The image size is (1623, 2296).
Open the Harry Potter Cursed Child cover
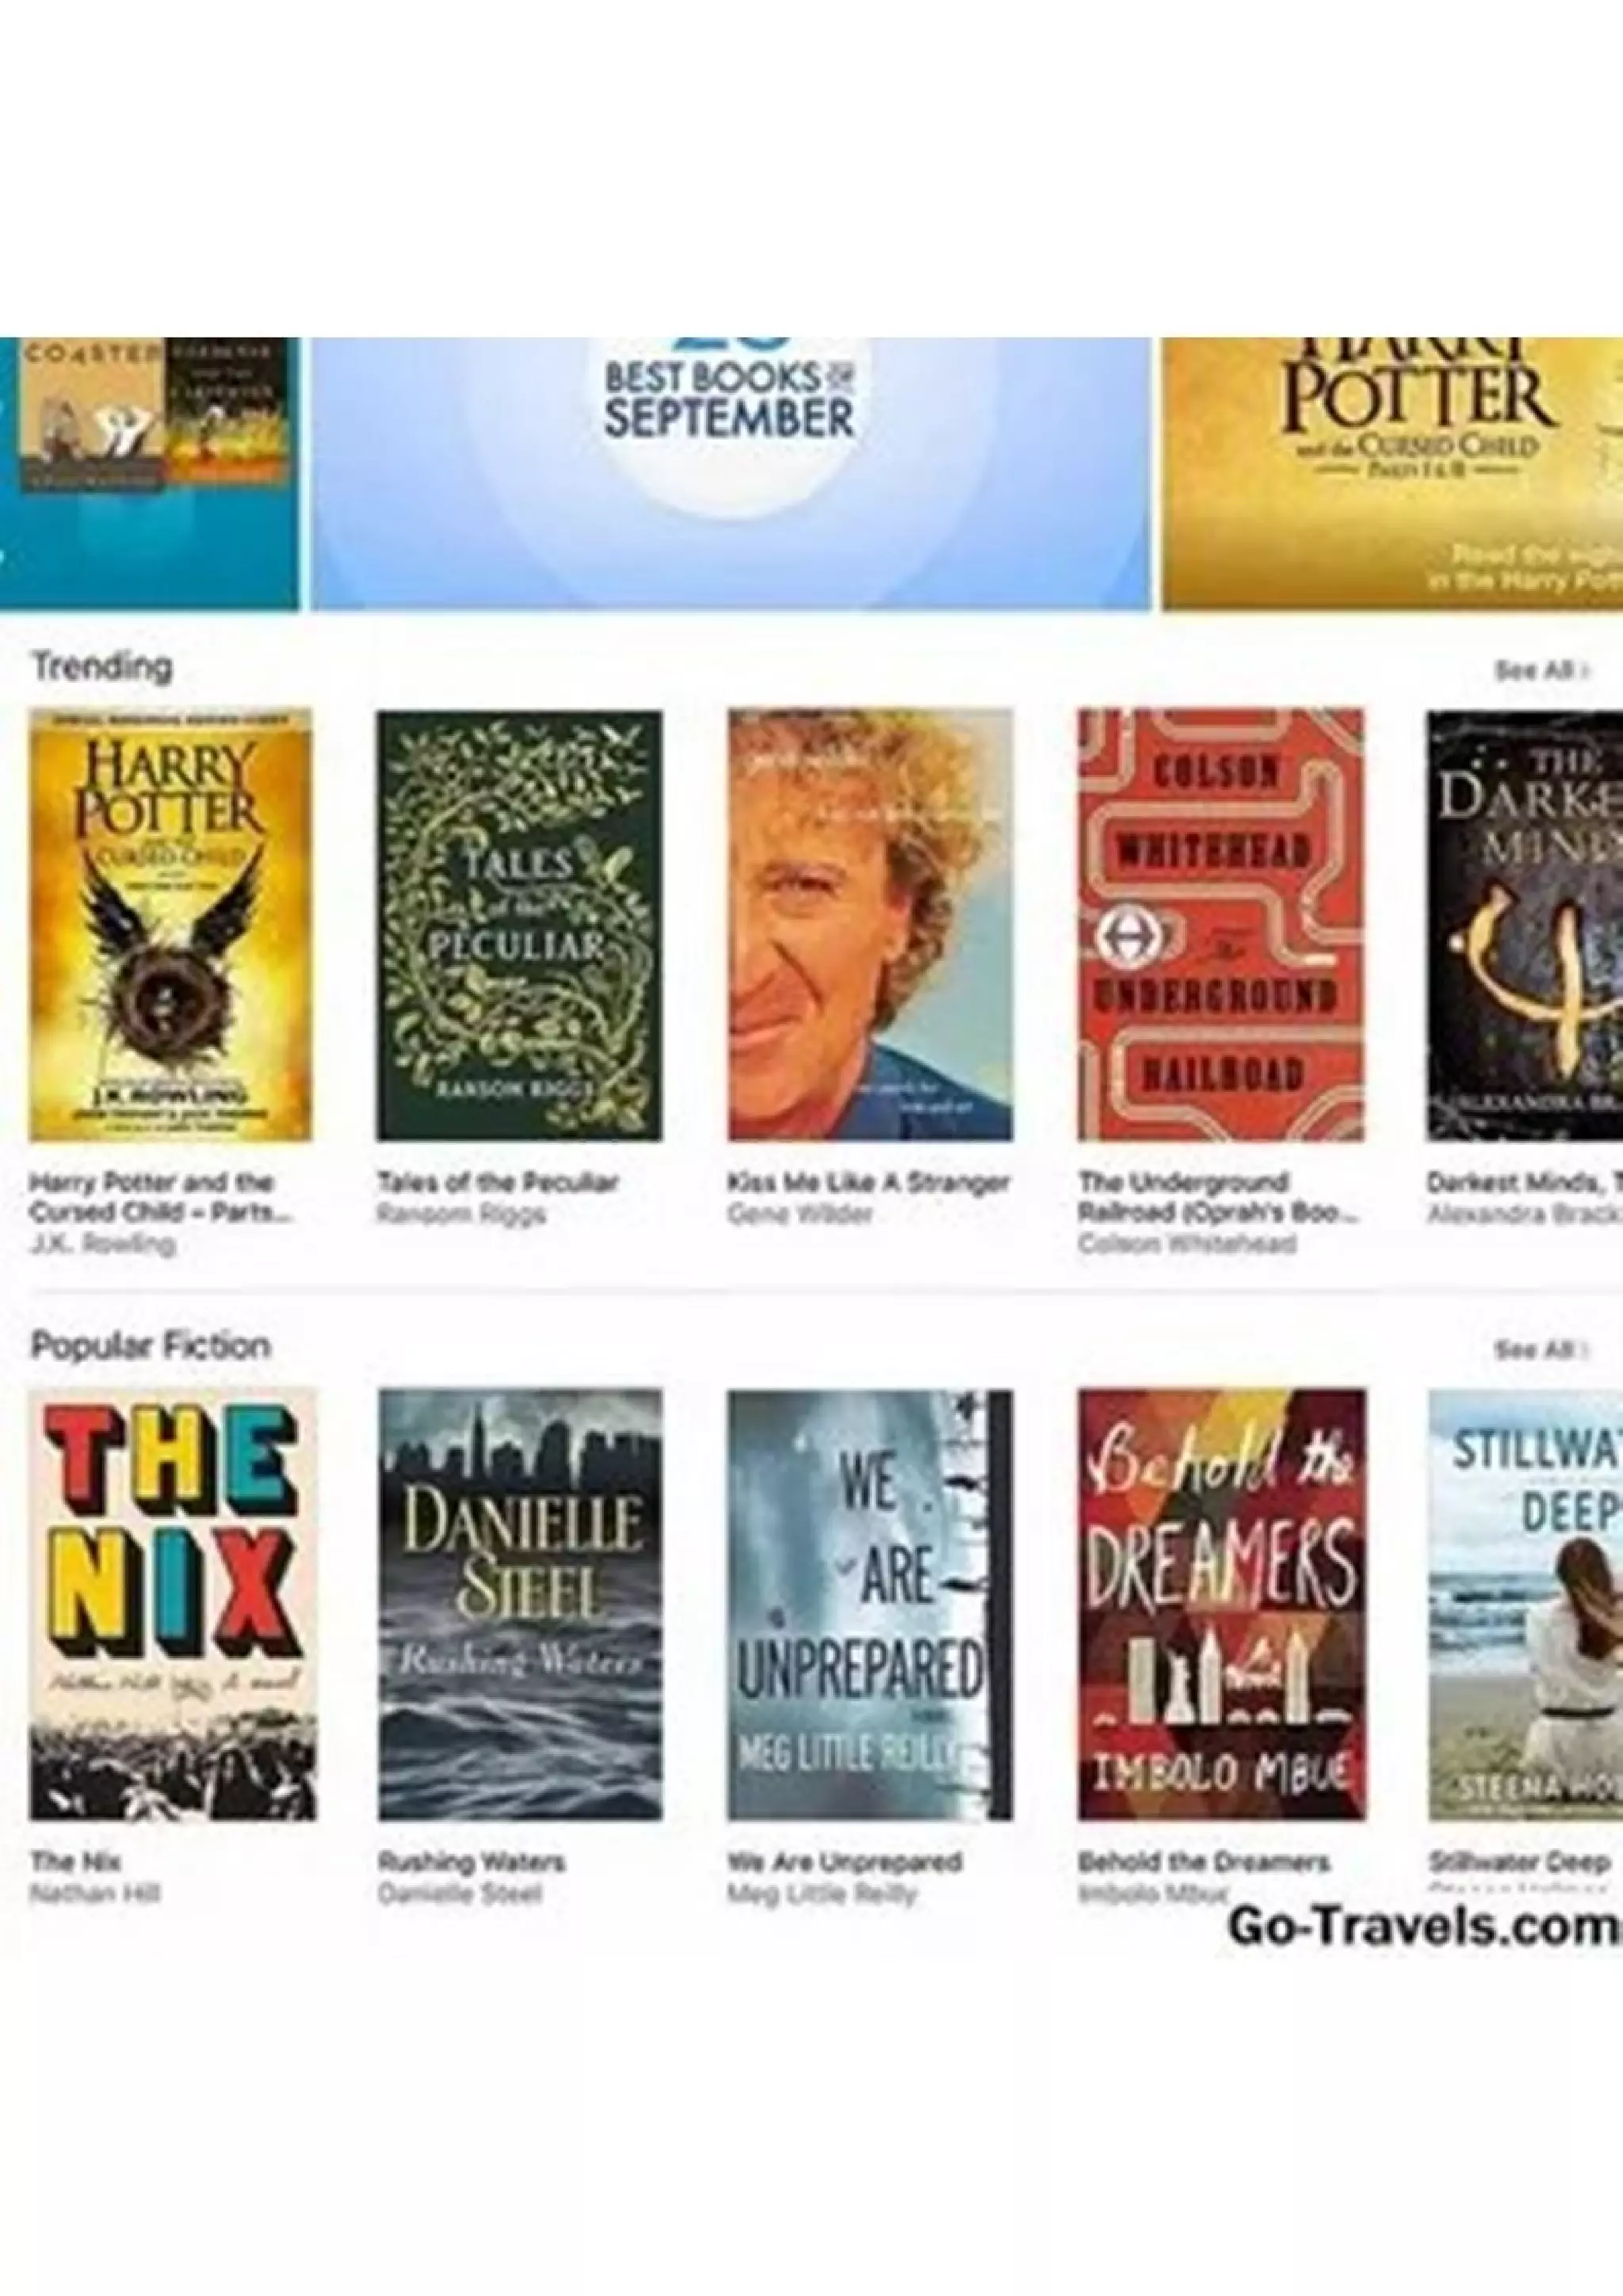tap(170, 925)
